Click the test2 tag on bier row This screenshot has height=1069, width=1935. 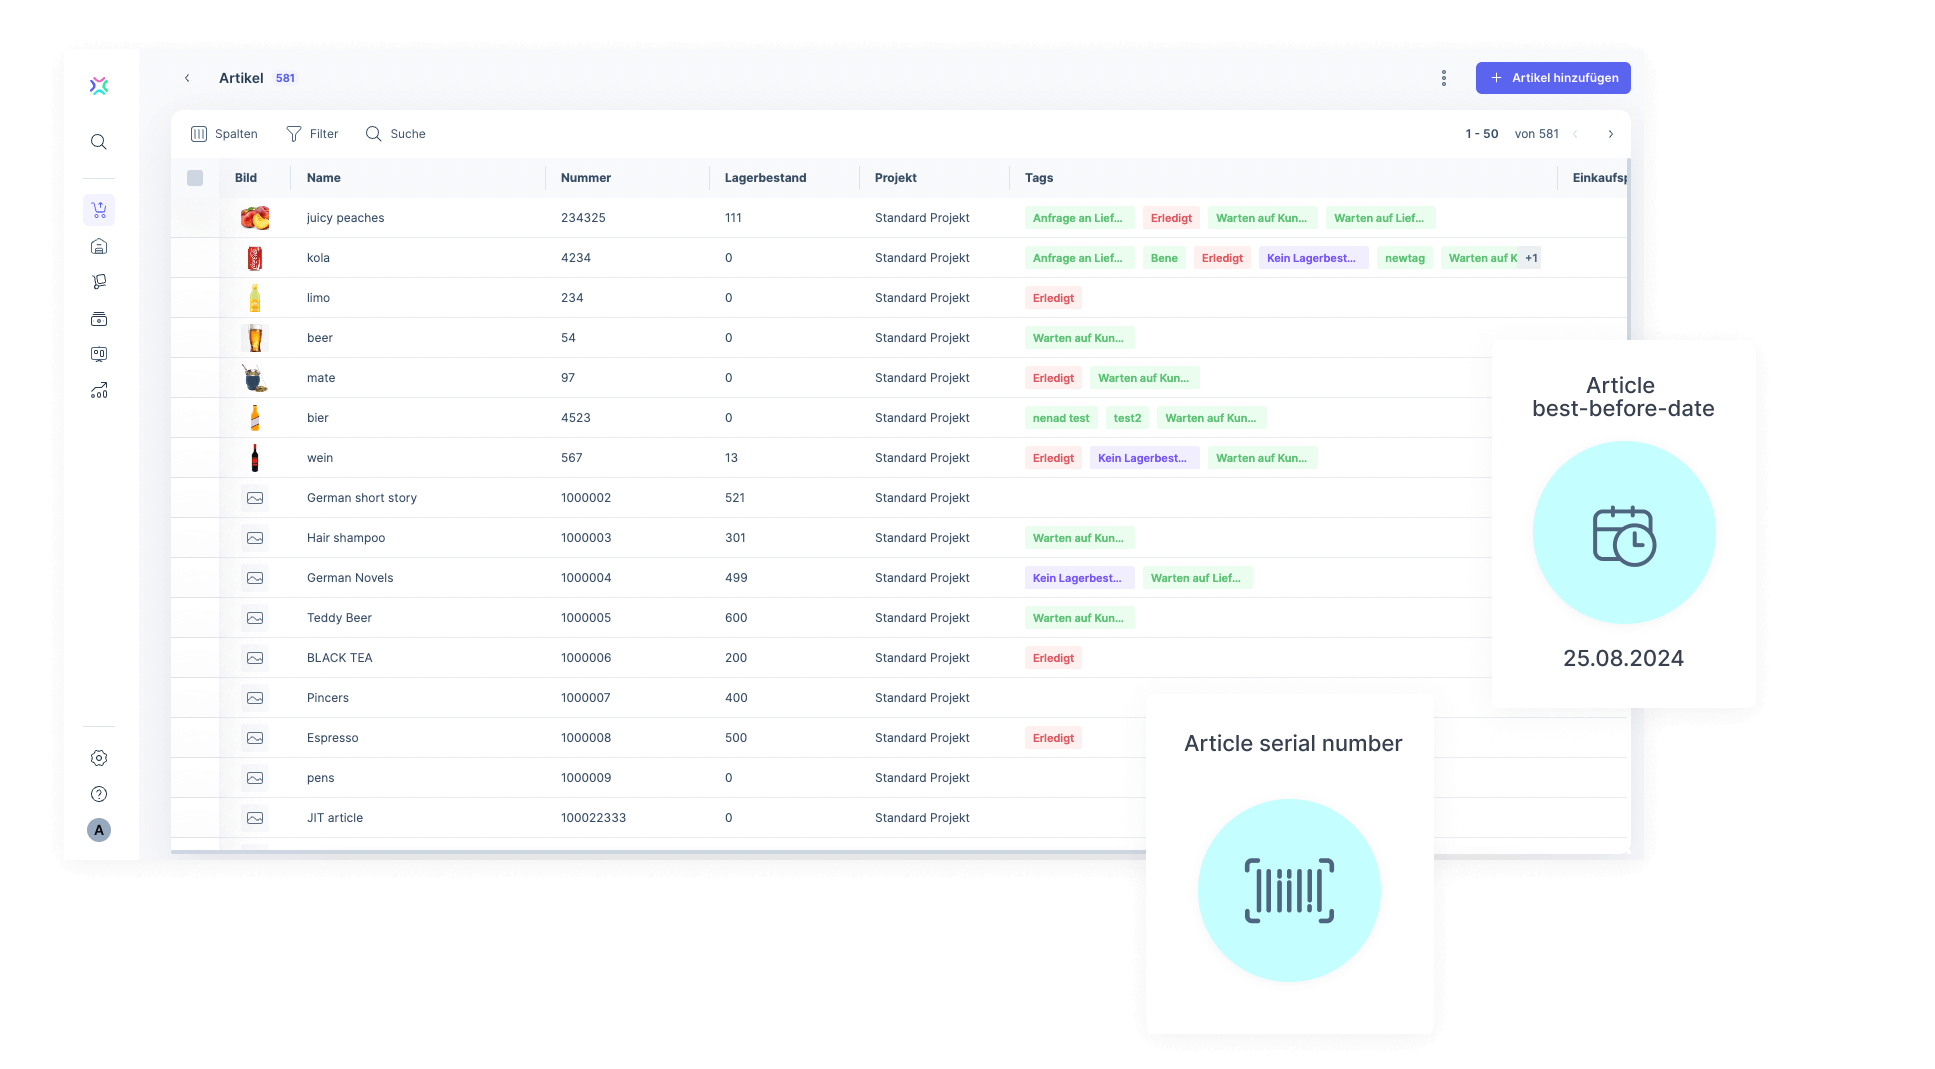(1127, 418)
